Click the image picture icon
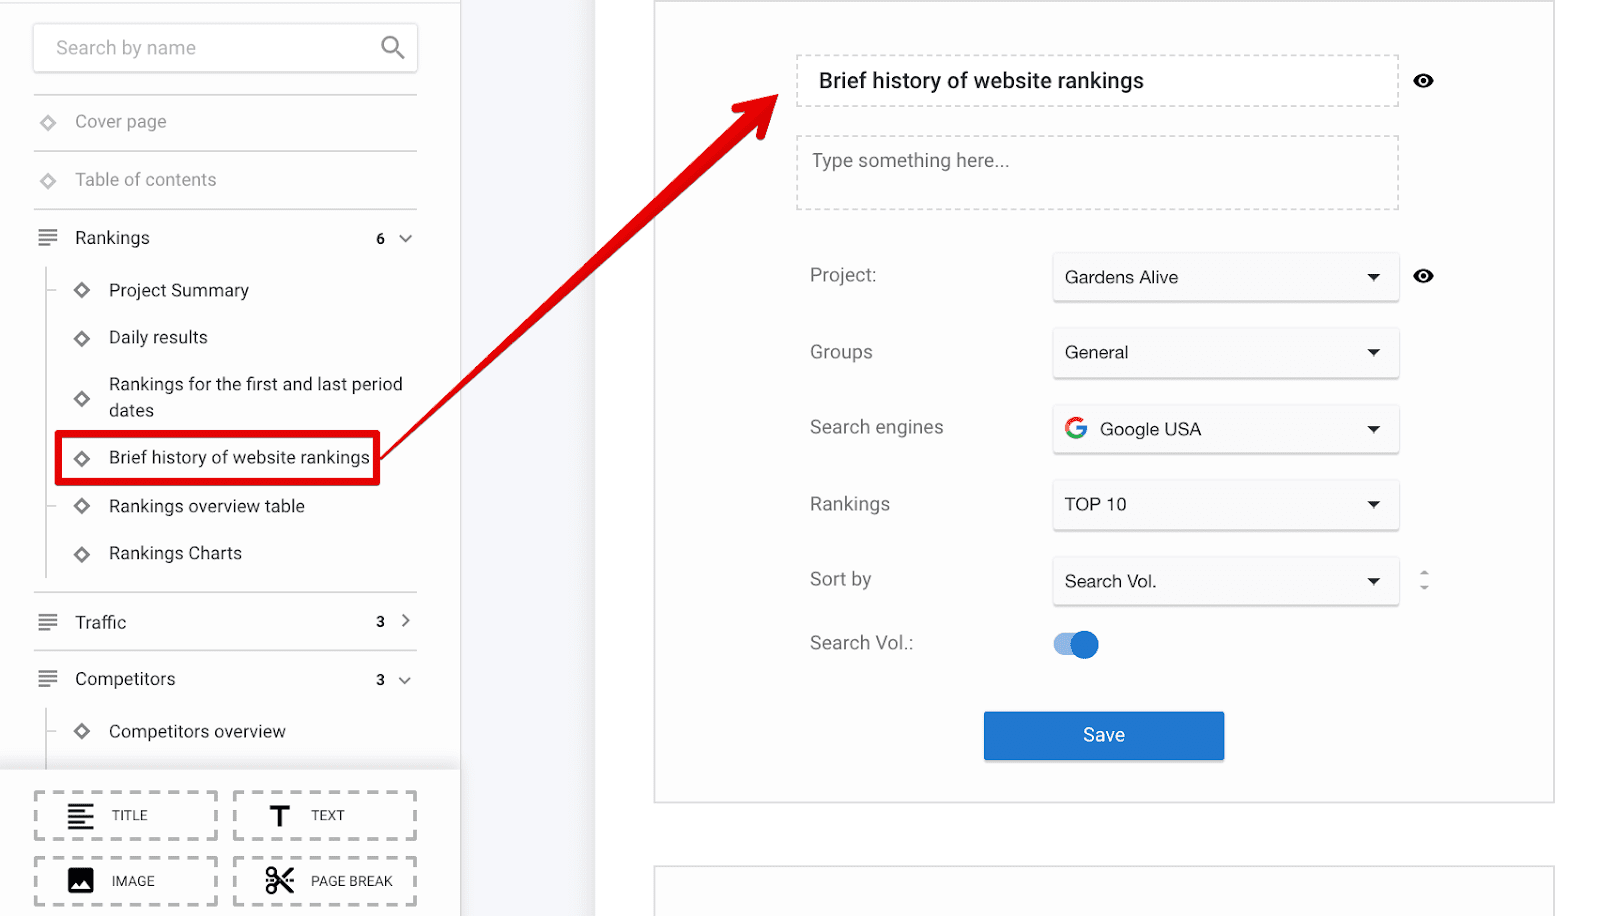Screen dimensions: 1600x916 point(81,881)
